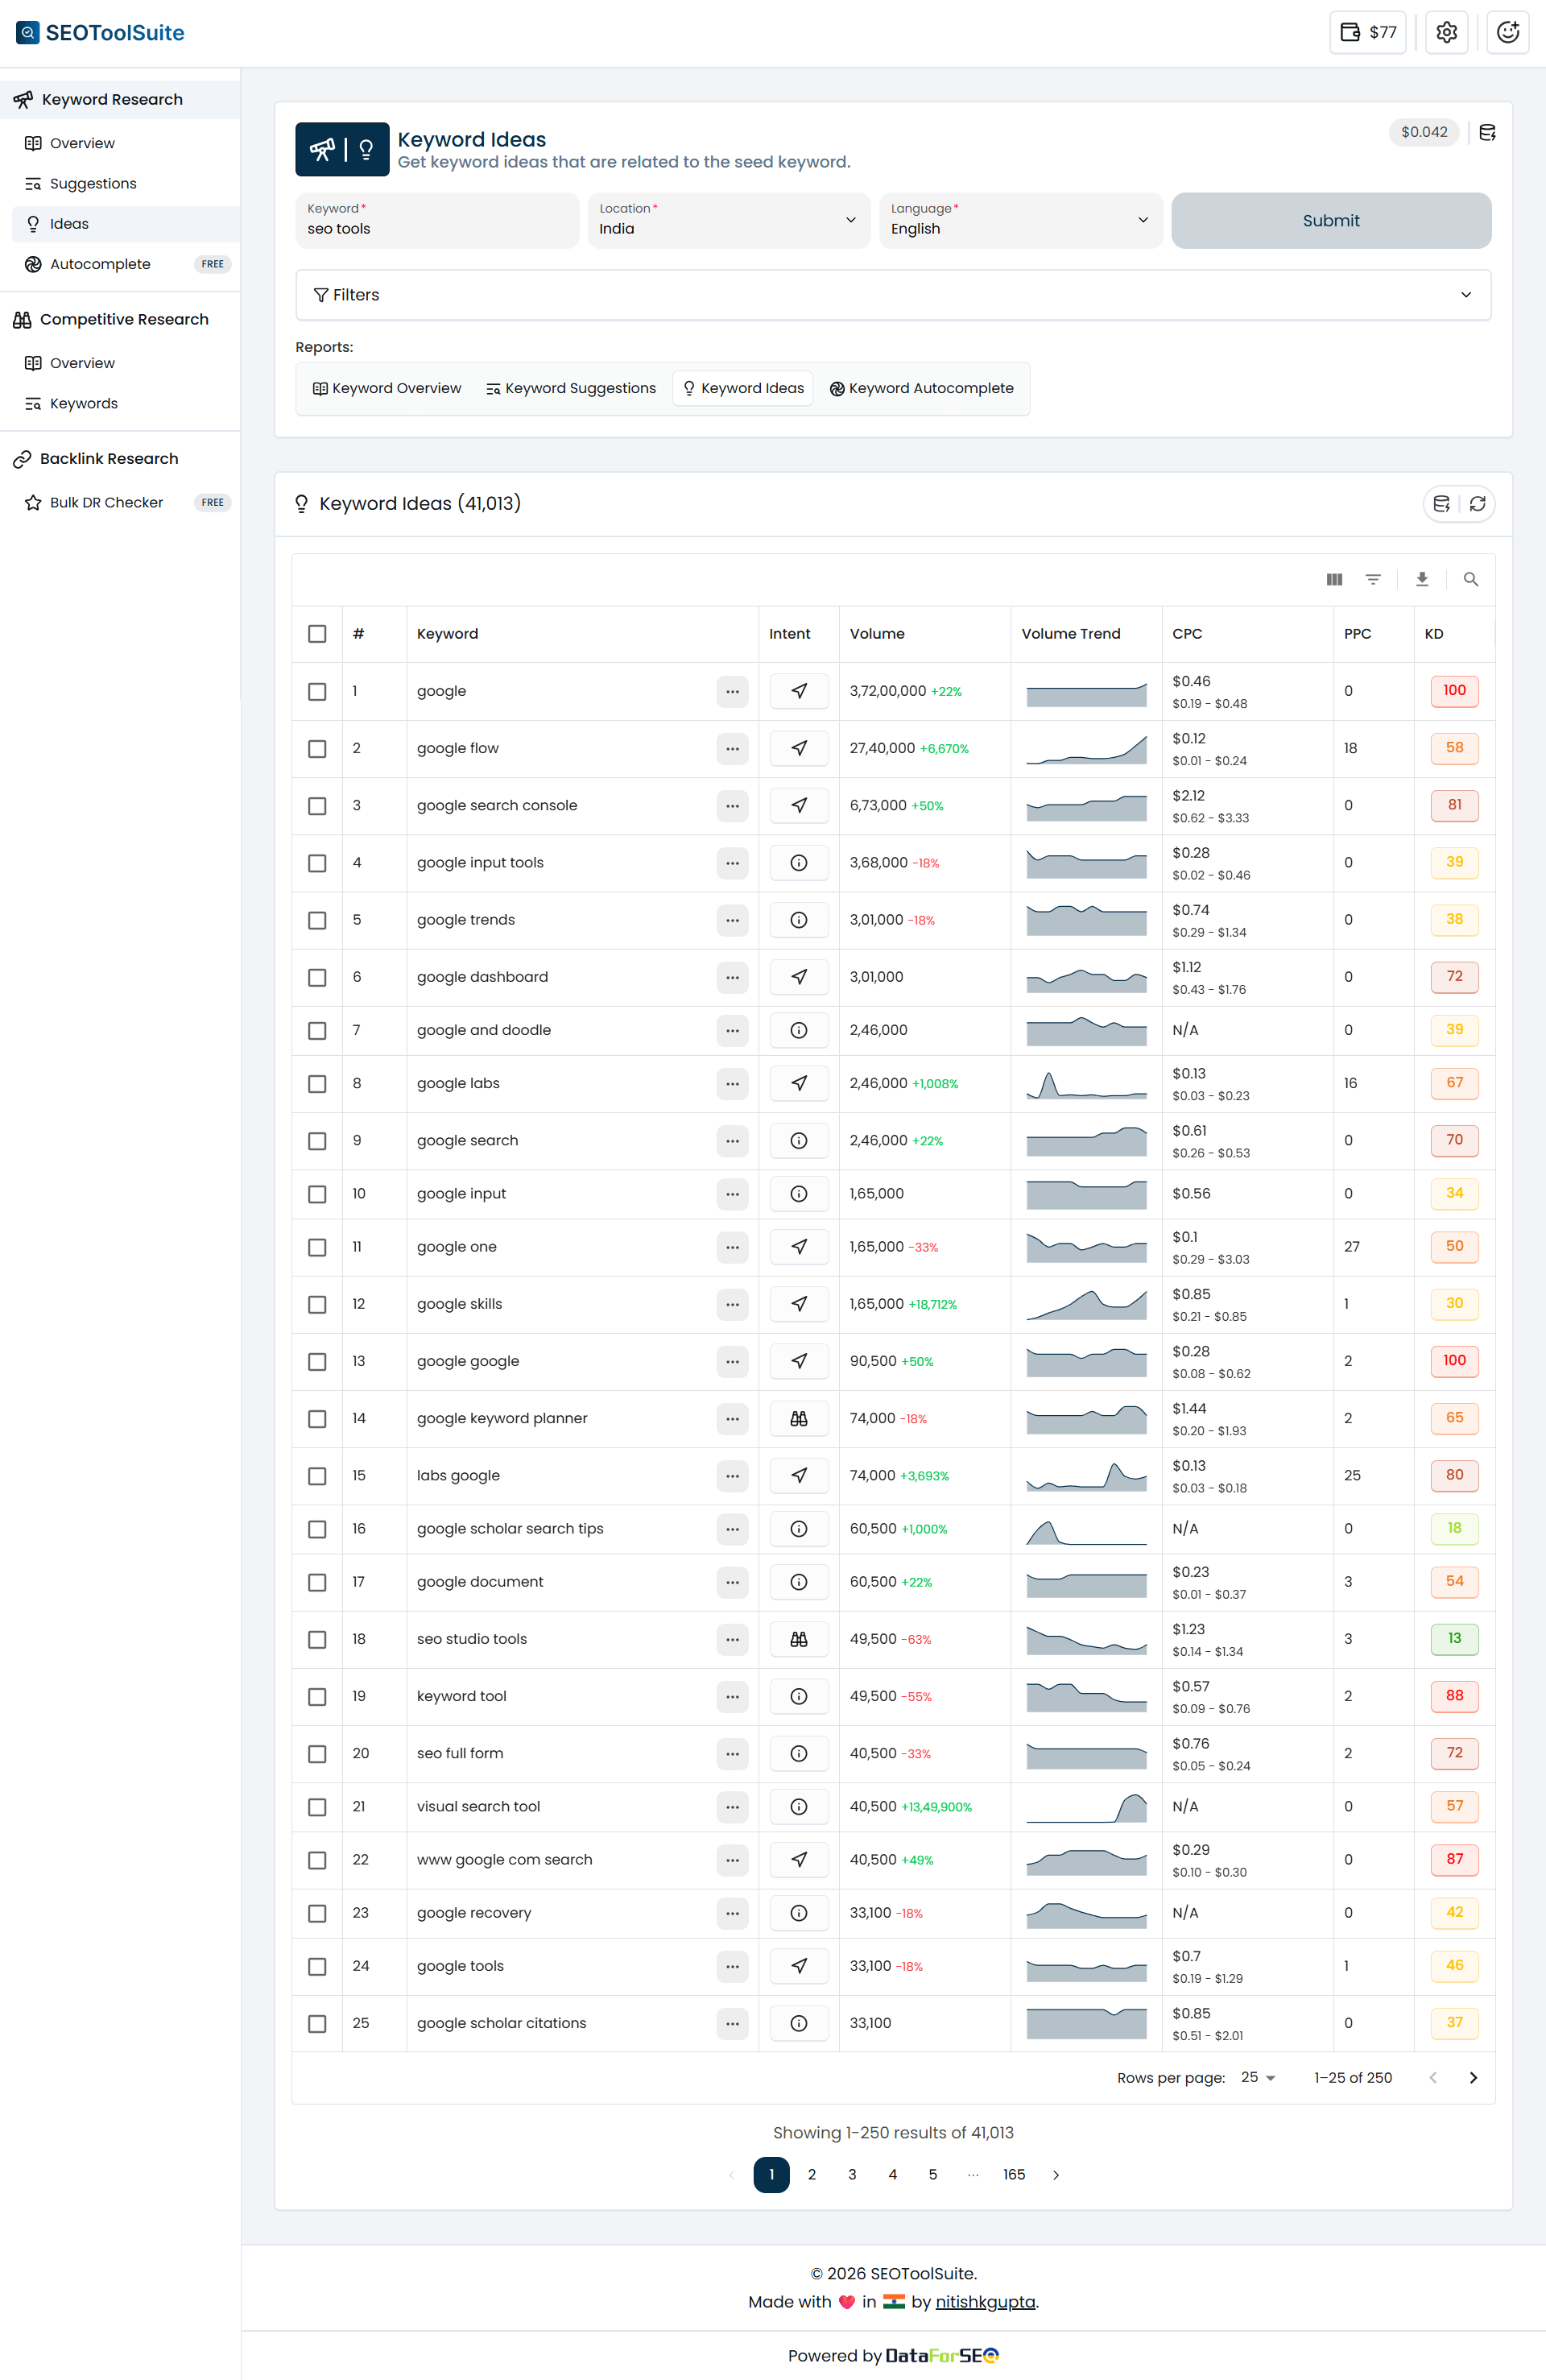Select all rows with header checkbox

317,634
